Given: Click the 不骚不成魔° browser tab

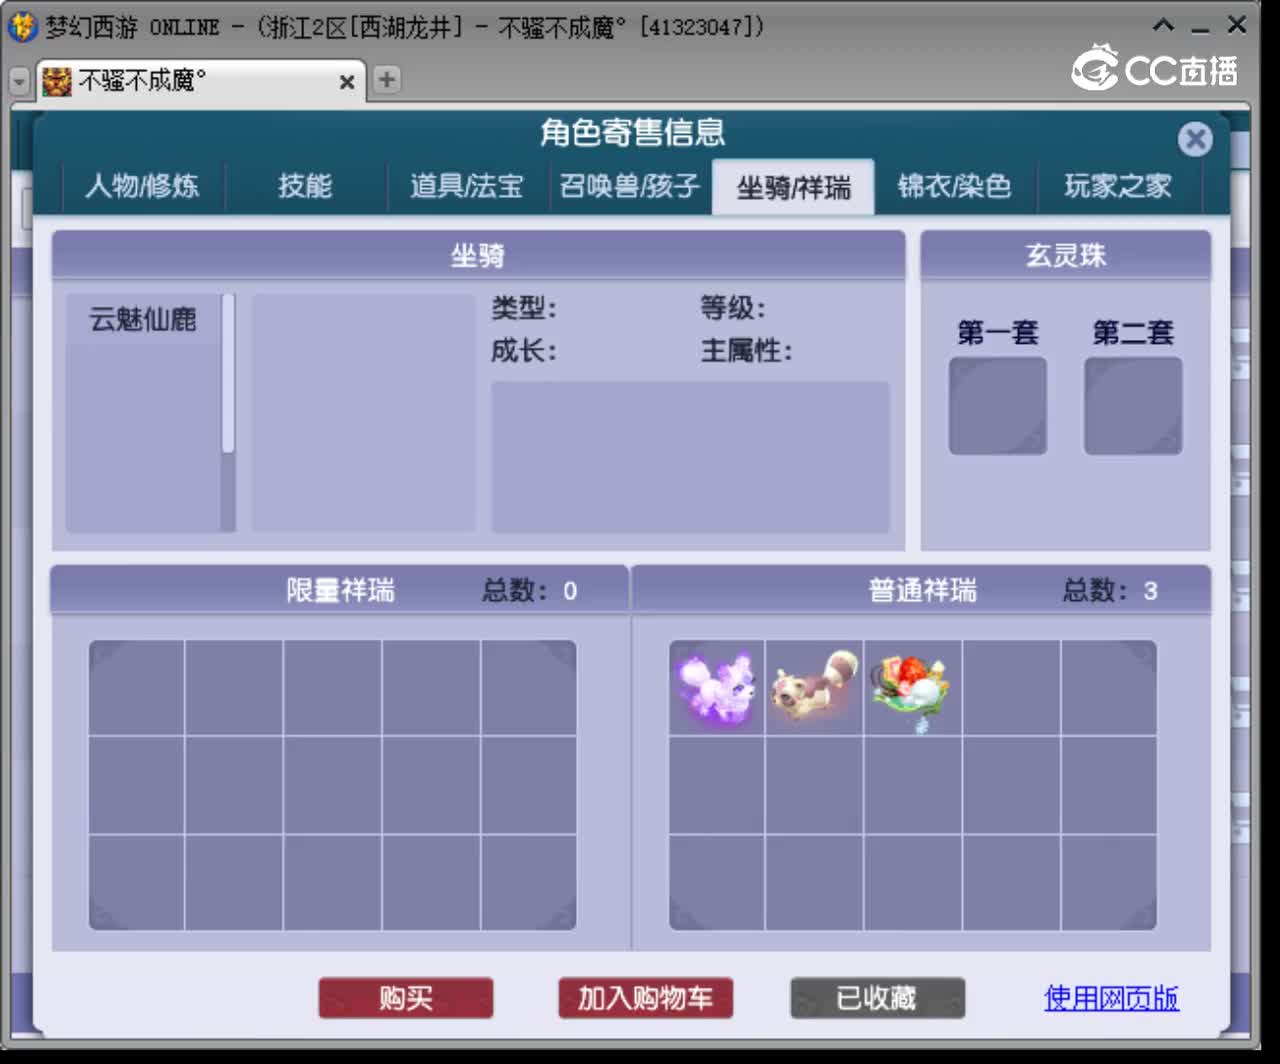Looking at the screenshot, I should (x=200, y=81).
